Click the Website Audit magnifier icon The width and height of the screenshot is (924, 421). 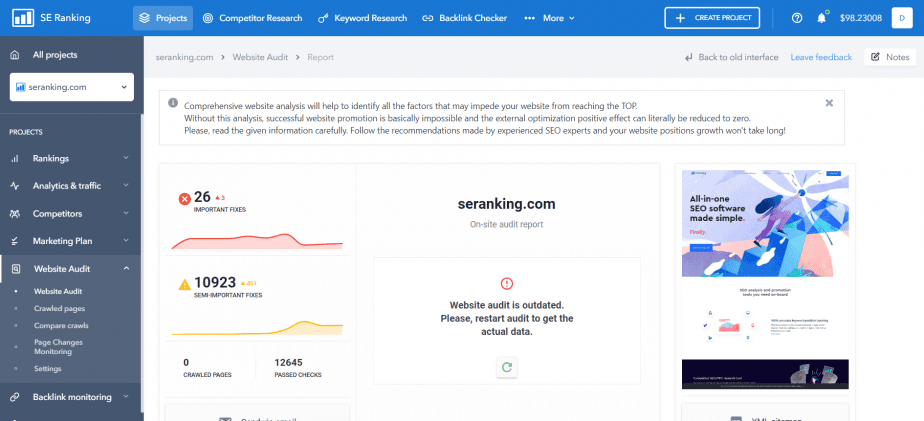coord(16,269)
